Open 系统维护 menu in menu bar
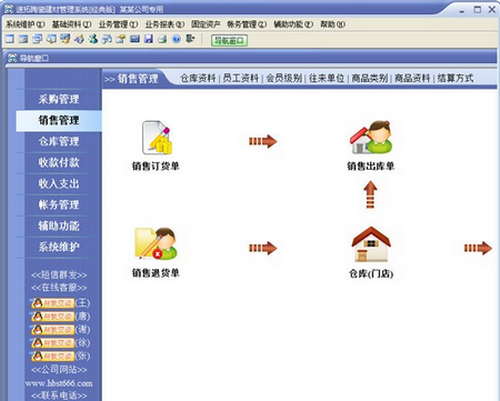 click(25, 24)
